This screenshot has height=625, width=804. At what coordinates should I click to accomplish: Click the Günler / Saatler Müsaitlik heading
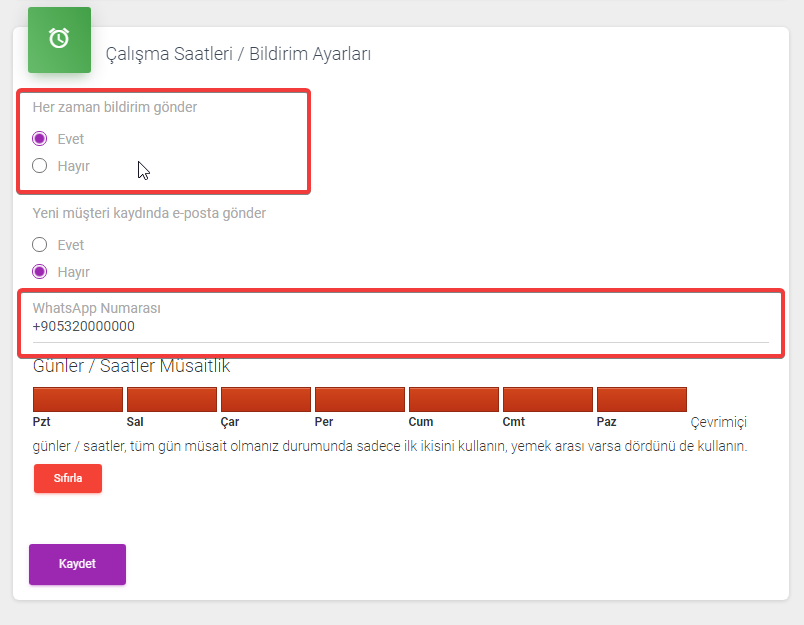click(131, 366)
